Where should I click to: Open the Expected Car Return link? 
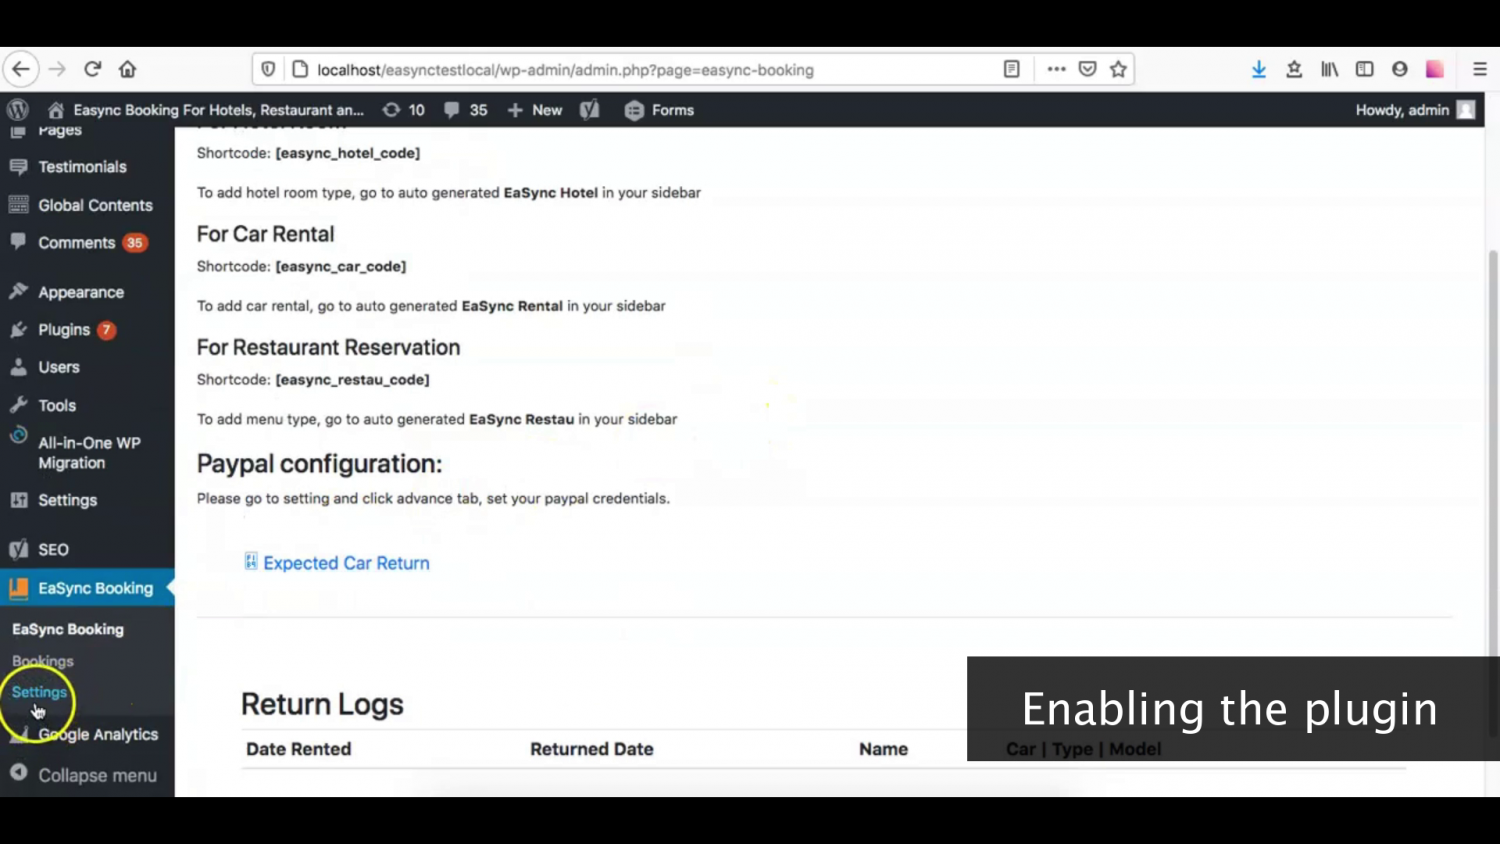346,563
